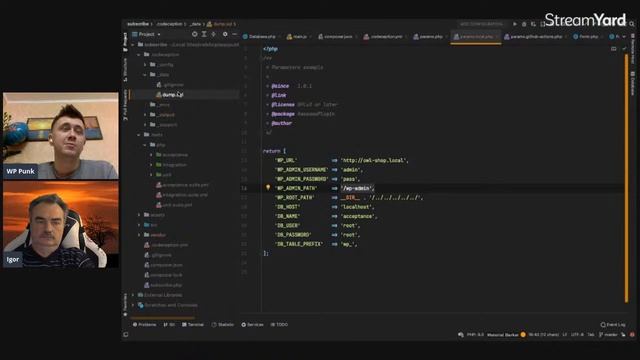The image size is (640, 360).
Task: Expand Scratches and Consoles node
Action: click(133, 305)
